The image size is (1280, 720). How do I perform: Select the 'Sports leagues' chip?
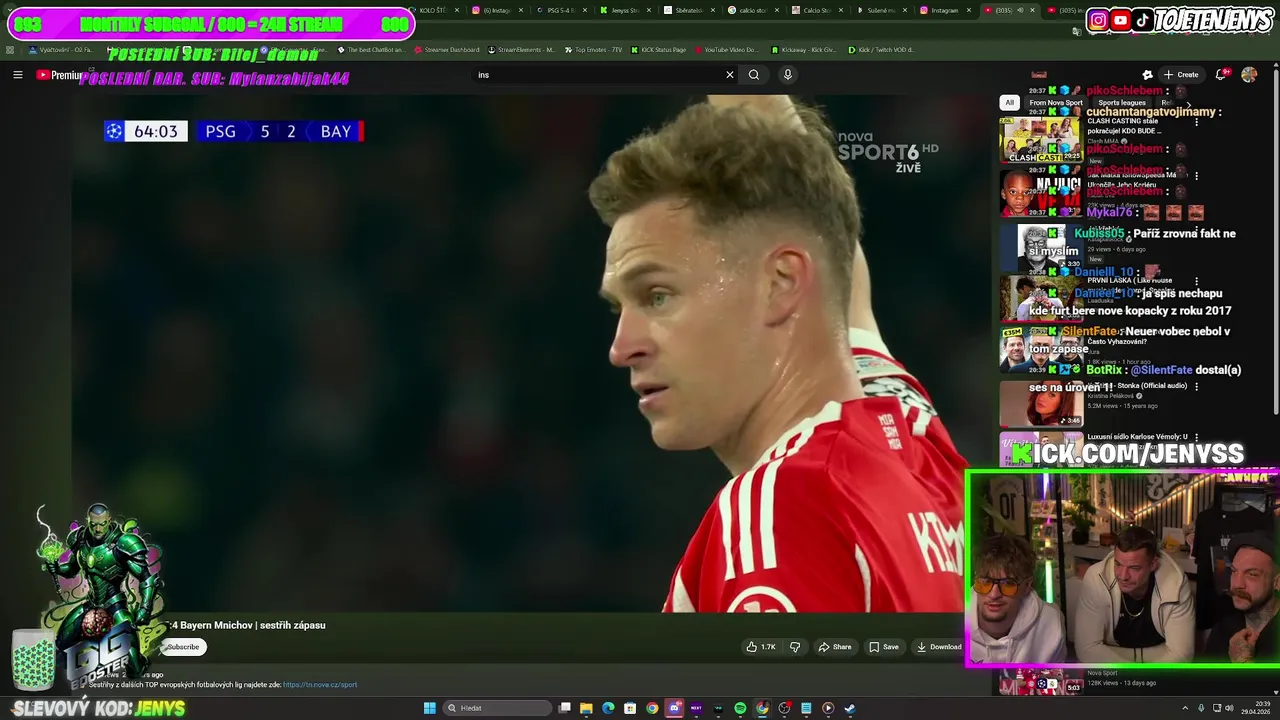coord(1122,102)
